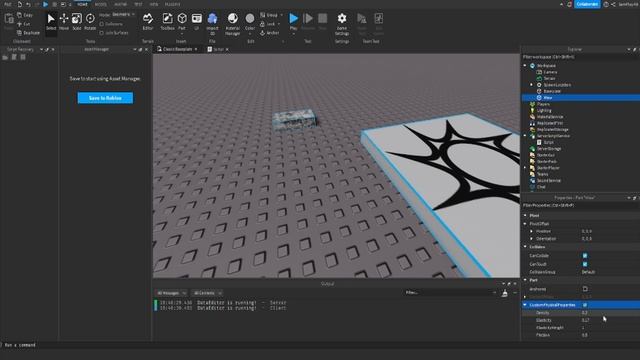This screenshot has width=640, height=360.
Task: Open Game Settings
Action: point(342,24)
